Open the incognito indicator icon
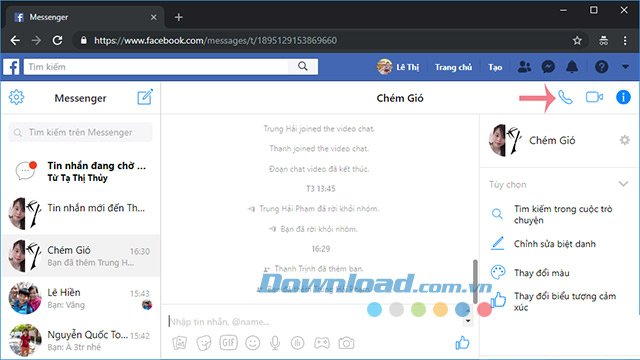 (603, 40)
